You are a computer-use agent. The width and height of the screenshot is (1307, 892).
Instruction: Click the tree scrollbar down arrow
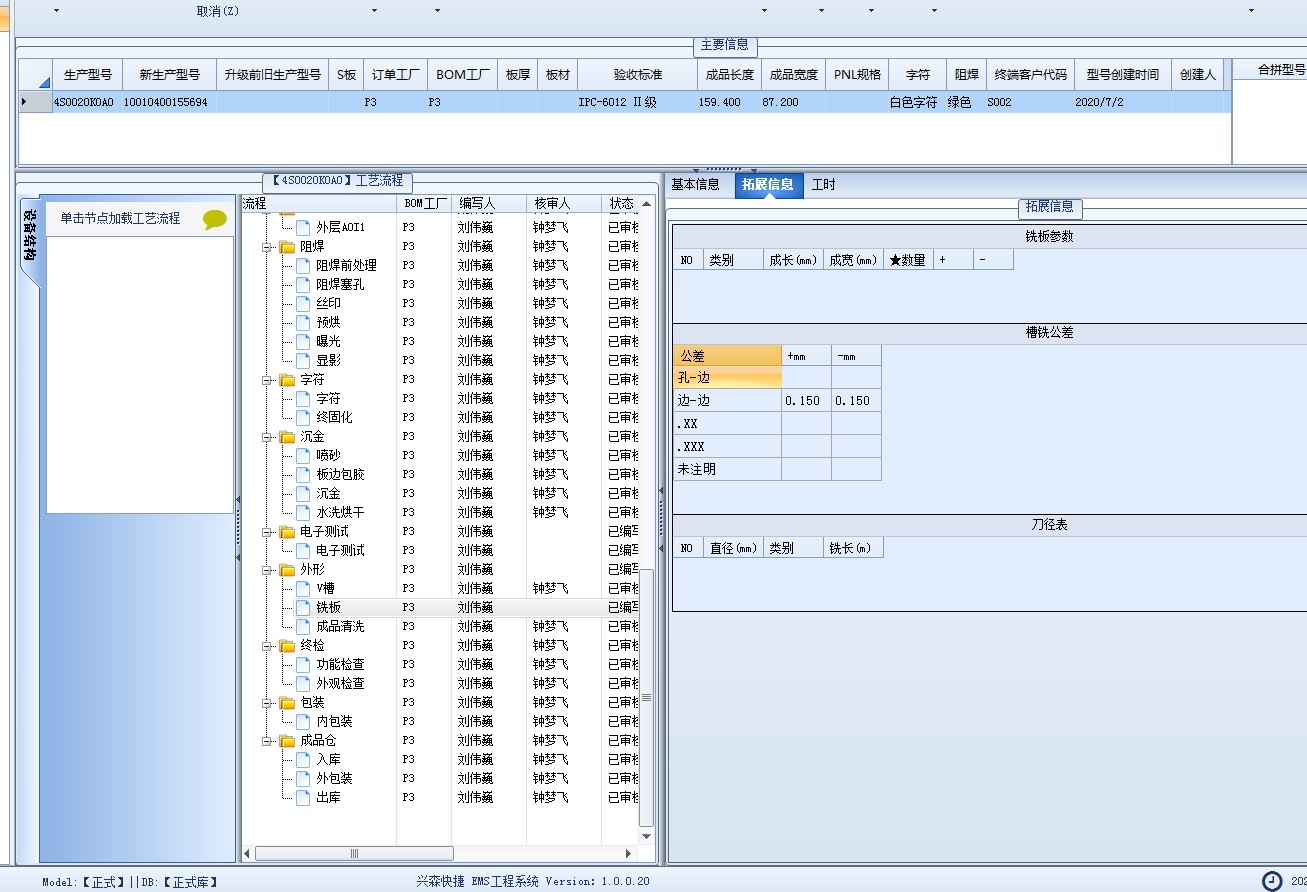pos(646,837)
